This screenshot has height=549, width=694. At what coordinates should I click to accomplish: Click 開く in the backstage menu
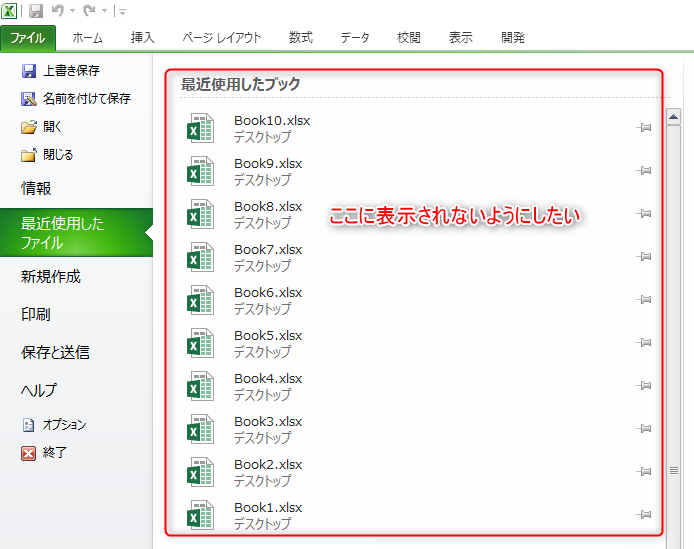click(x=41, y=127)
